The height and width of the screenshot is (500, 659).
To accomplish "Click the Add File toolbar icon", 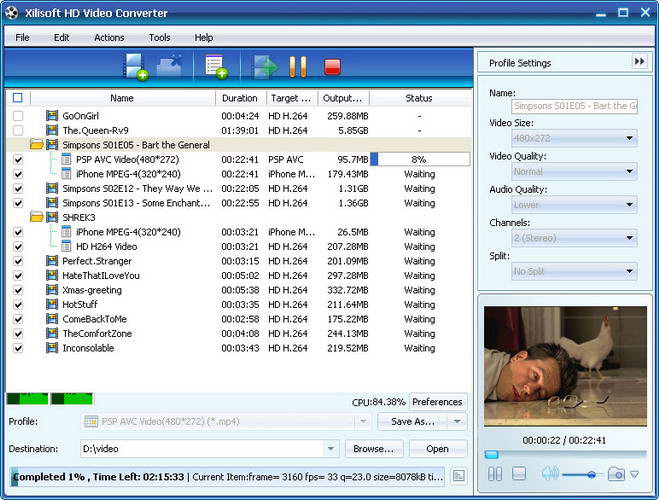I will click(134, 67).
